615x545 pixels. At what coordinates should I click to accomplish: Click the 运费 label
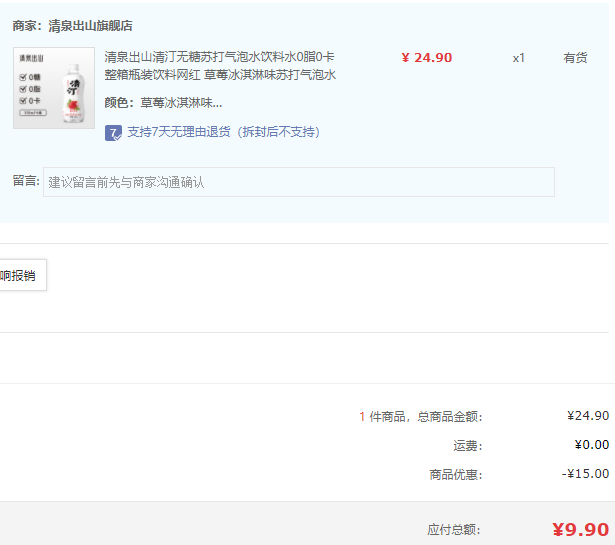[x=468, y=446]
